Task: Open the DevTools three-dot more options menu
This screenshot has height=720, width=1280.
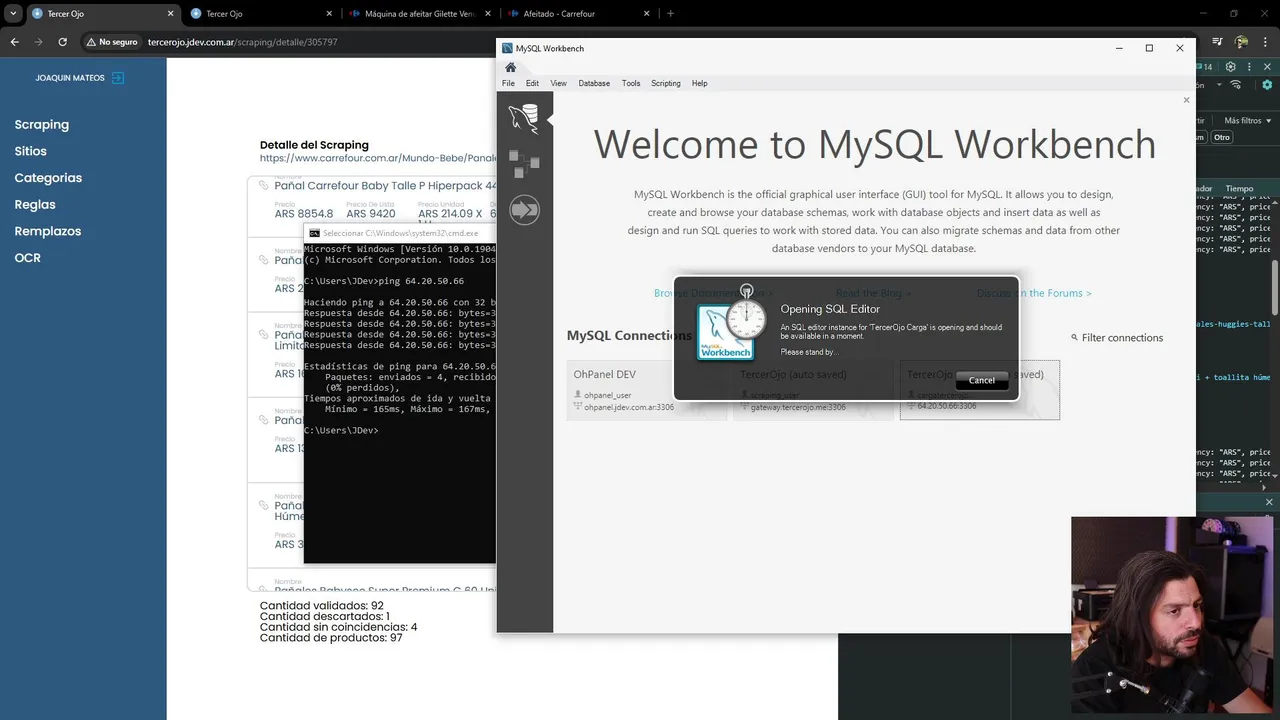Action: 1249,67
